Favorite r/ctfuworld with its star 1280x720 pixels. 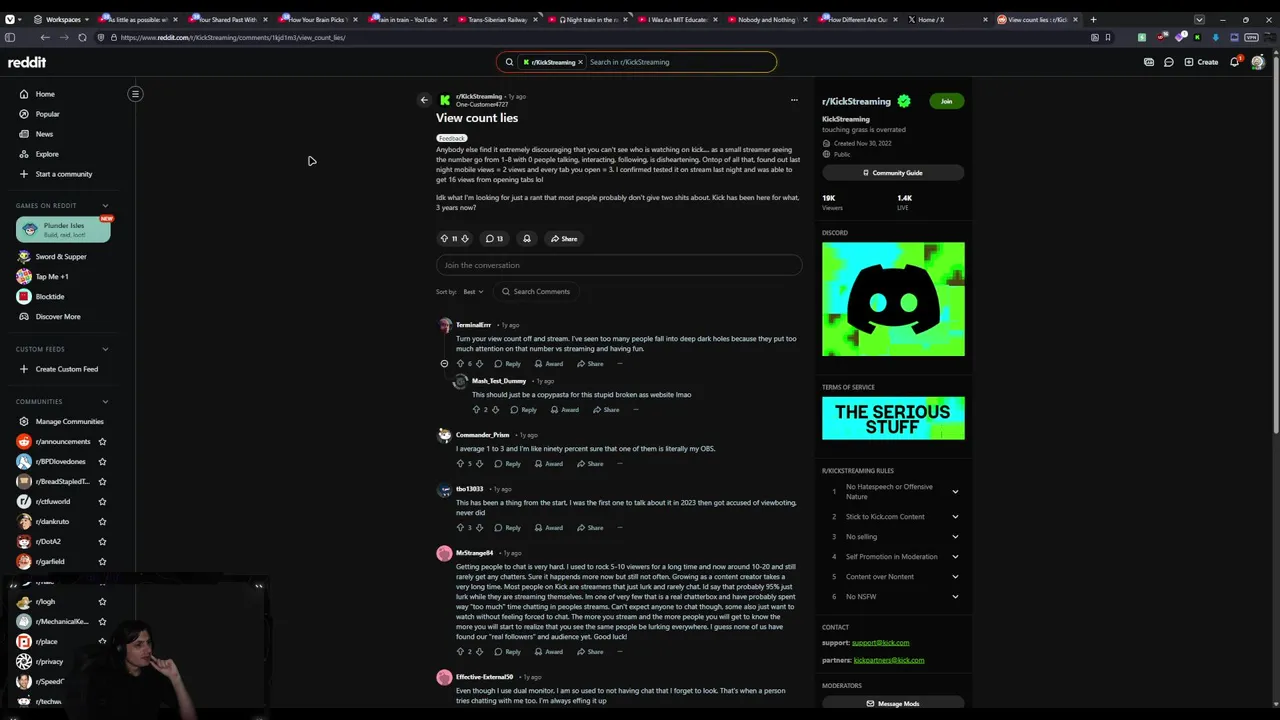(102, 502)
